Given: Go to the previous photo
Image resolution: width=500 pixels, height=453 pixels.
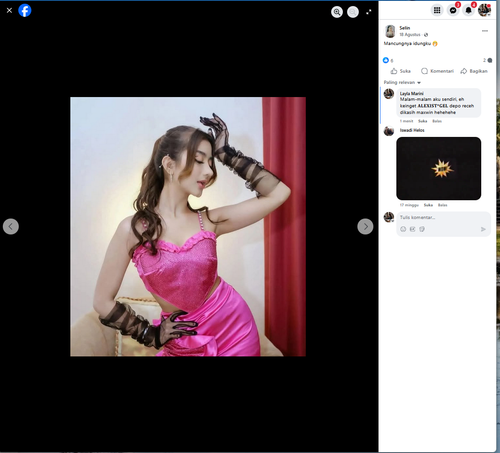Looking at the screenshot, I should pyautogui.click(x=11, y=226).
